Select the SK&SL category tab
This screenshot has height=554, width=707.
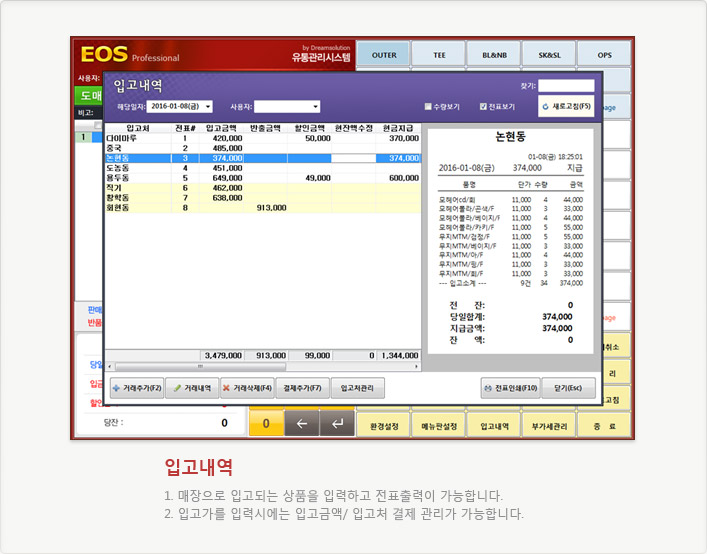coord(549,55)
